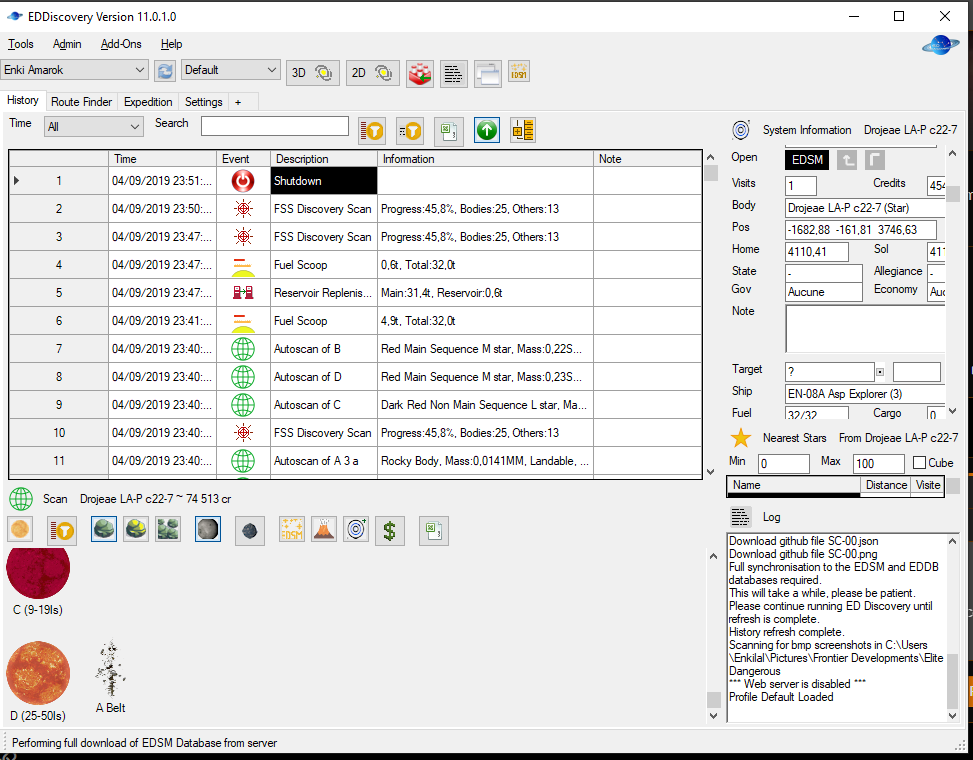This screenshot has width=973, height=760.
Task: Click the EDSM stars icon in Scan toolbar
Action: [x=292, y=529]
